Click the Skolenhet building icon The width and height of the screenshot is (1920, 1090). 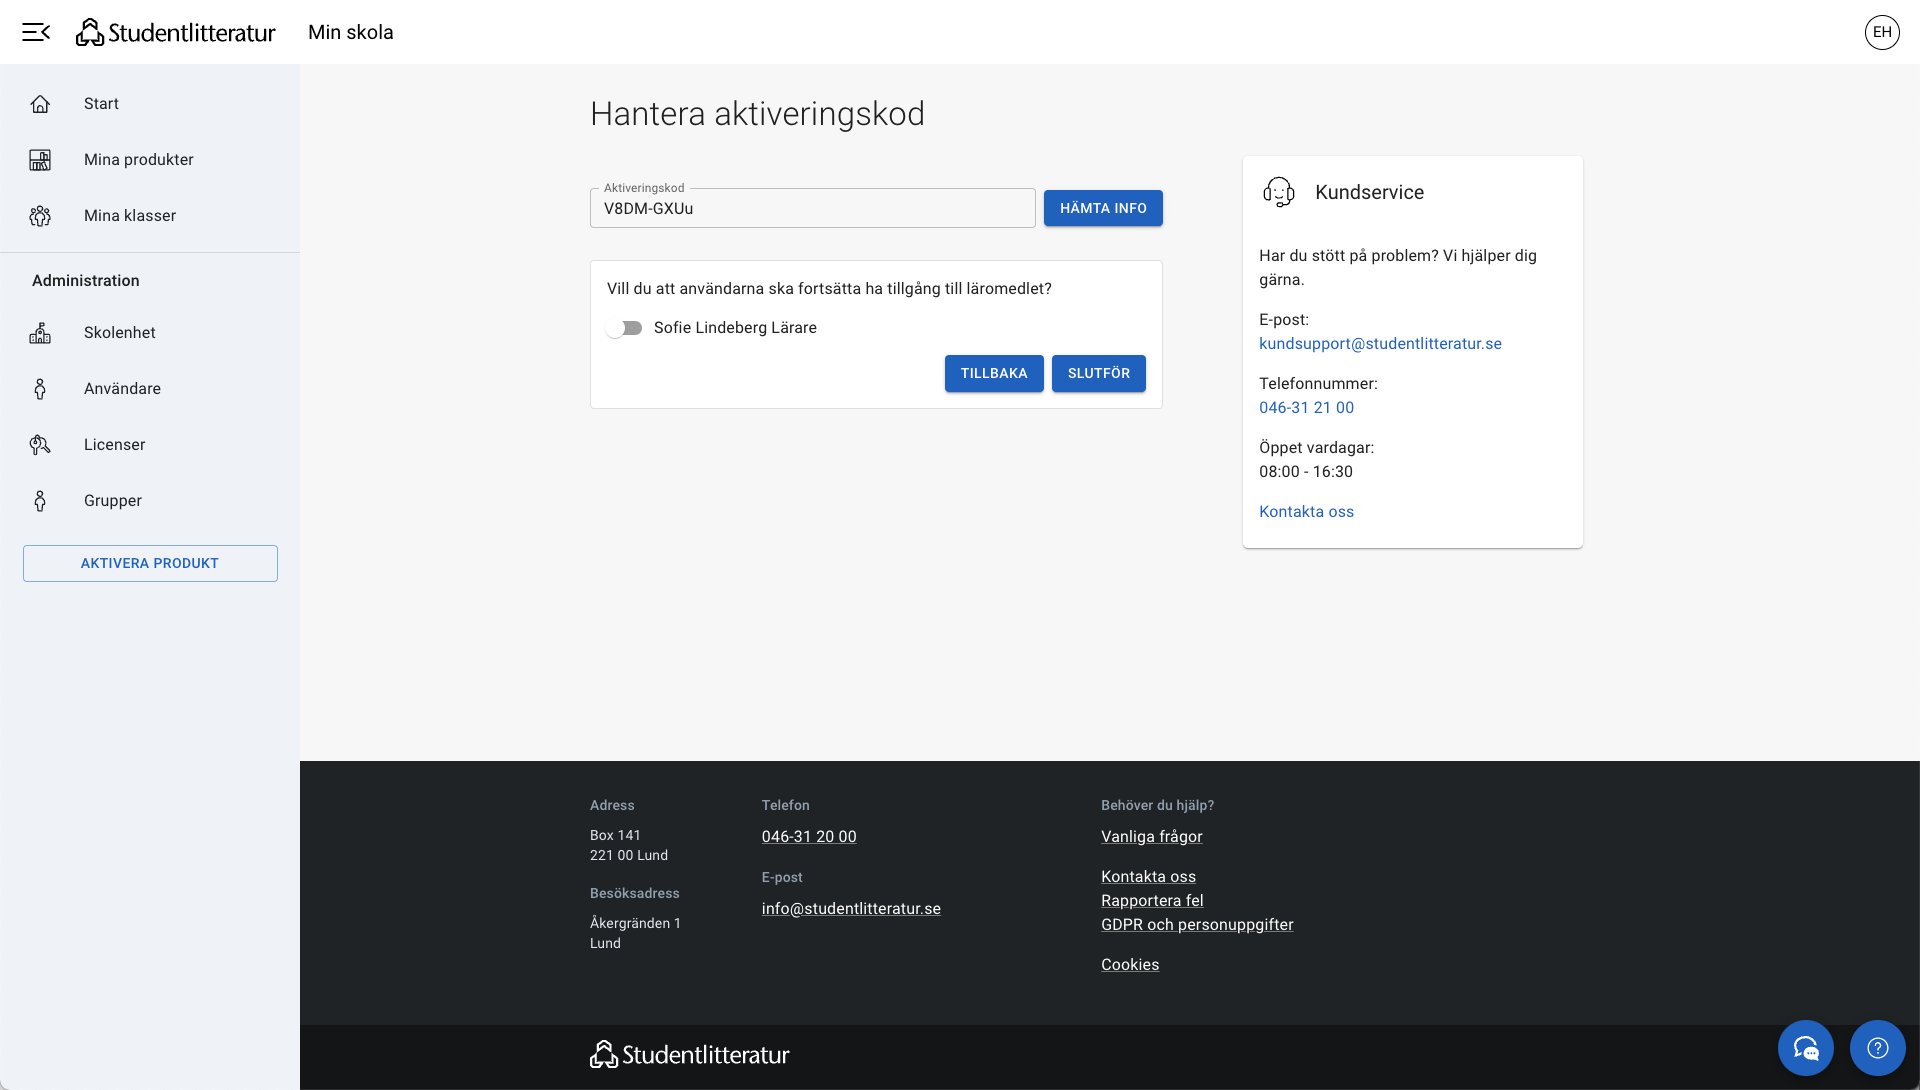[x=40, y=333]
